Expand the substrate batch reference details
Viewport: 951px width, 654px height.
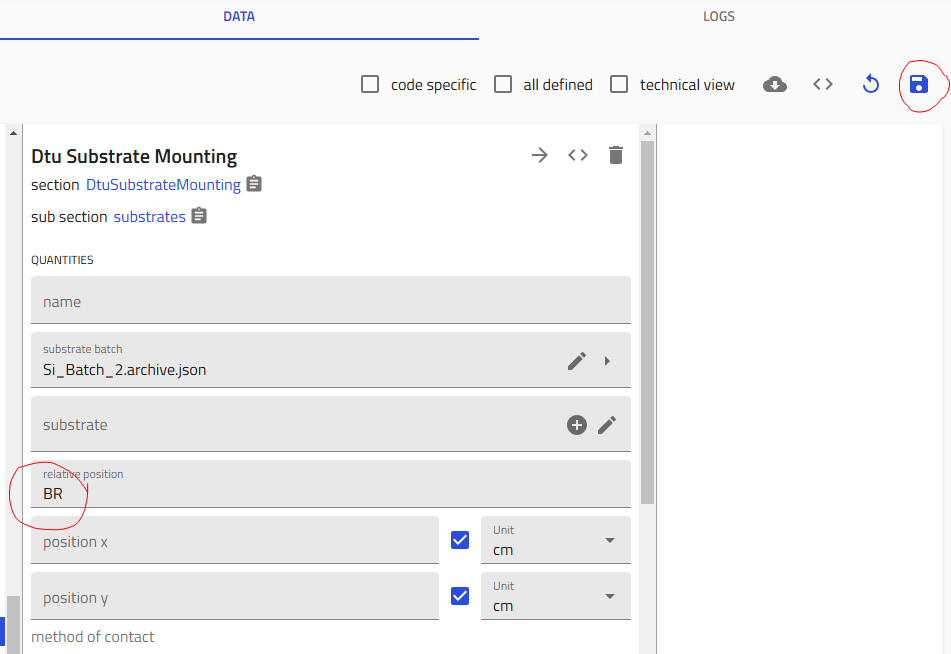[607, 361]
